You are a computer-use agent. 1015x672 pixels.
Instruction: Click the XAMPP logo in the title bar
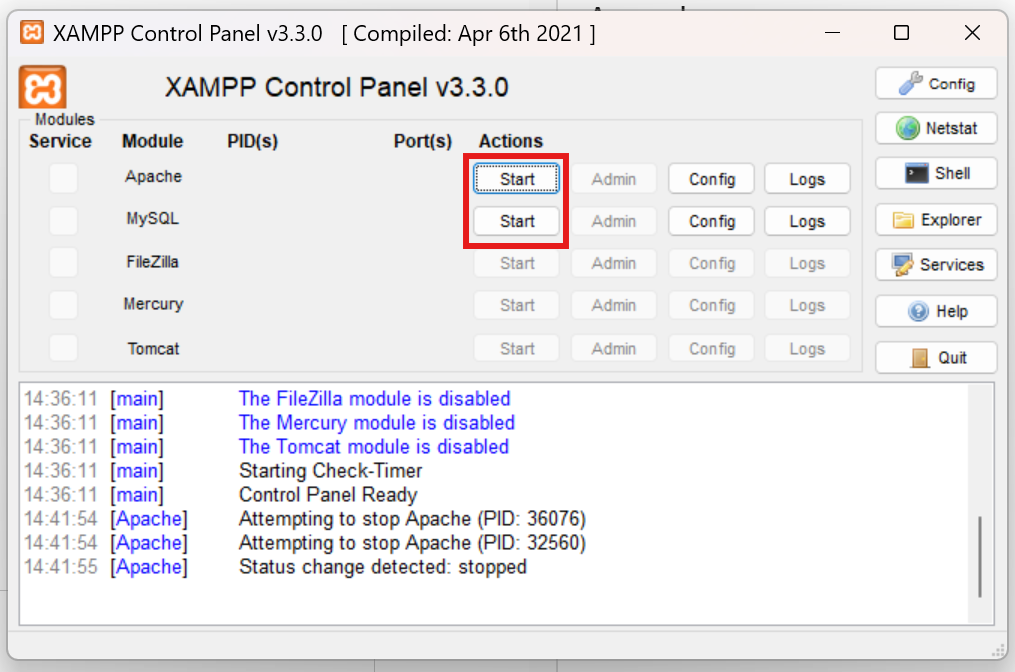pos(32,32)
